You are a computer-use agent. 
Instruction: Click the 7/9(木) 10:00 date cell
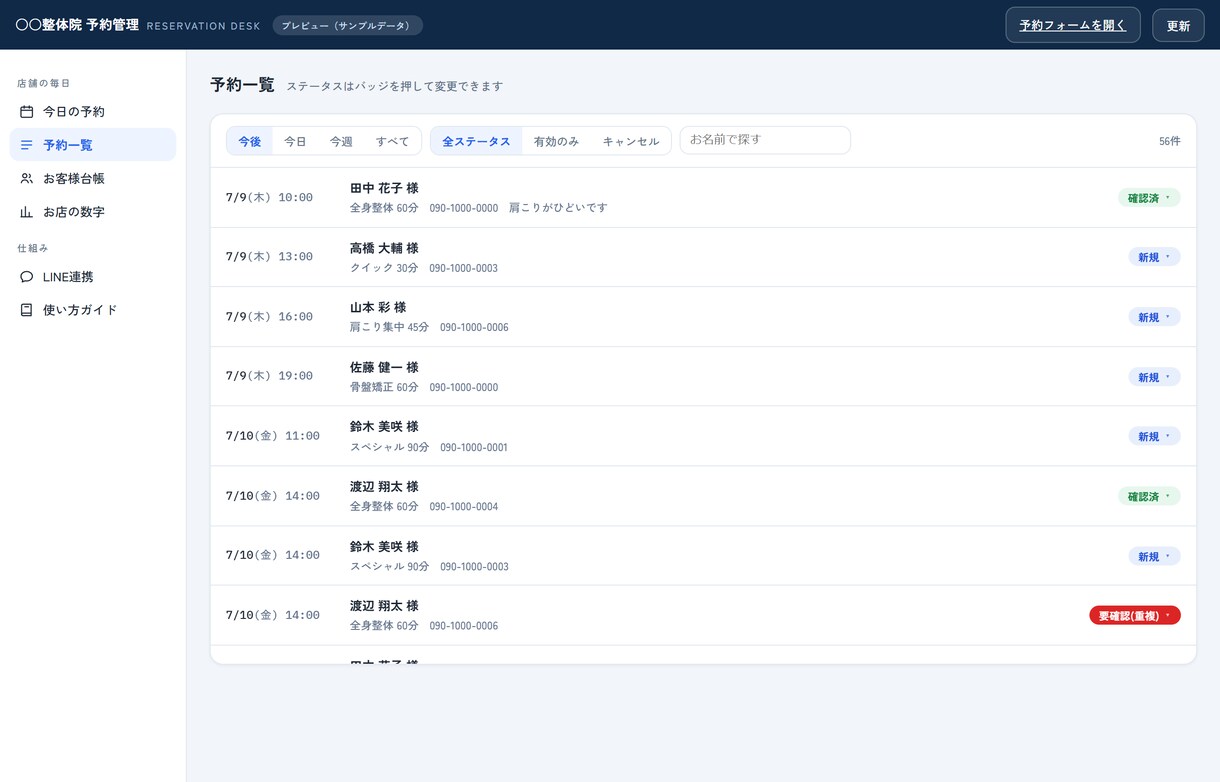click(269, 198)
